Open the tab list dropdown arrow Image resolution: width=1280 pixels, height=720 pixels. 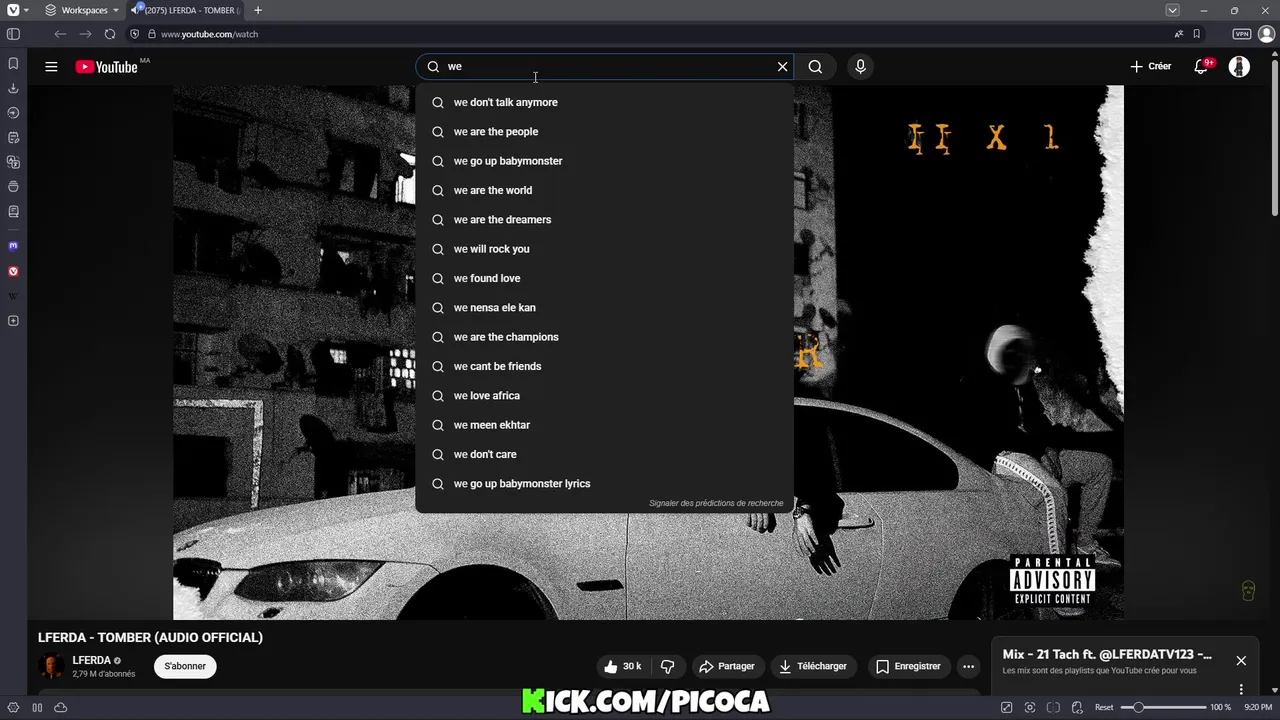(x=1172, y=10)
